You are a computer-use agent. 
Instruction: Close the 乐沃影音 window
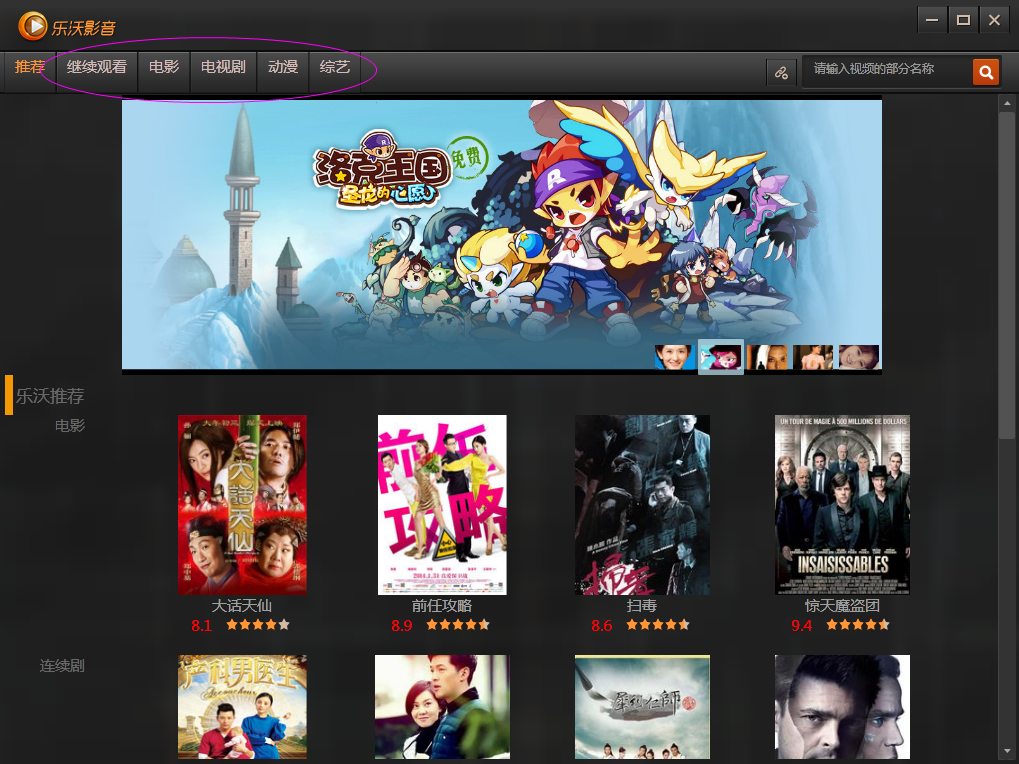tap(994, 20)
